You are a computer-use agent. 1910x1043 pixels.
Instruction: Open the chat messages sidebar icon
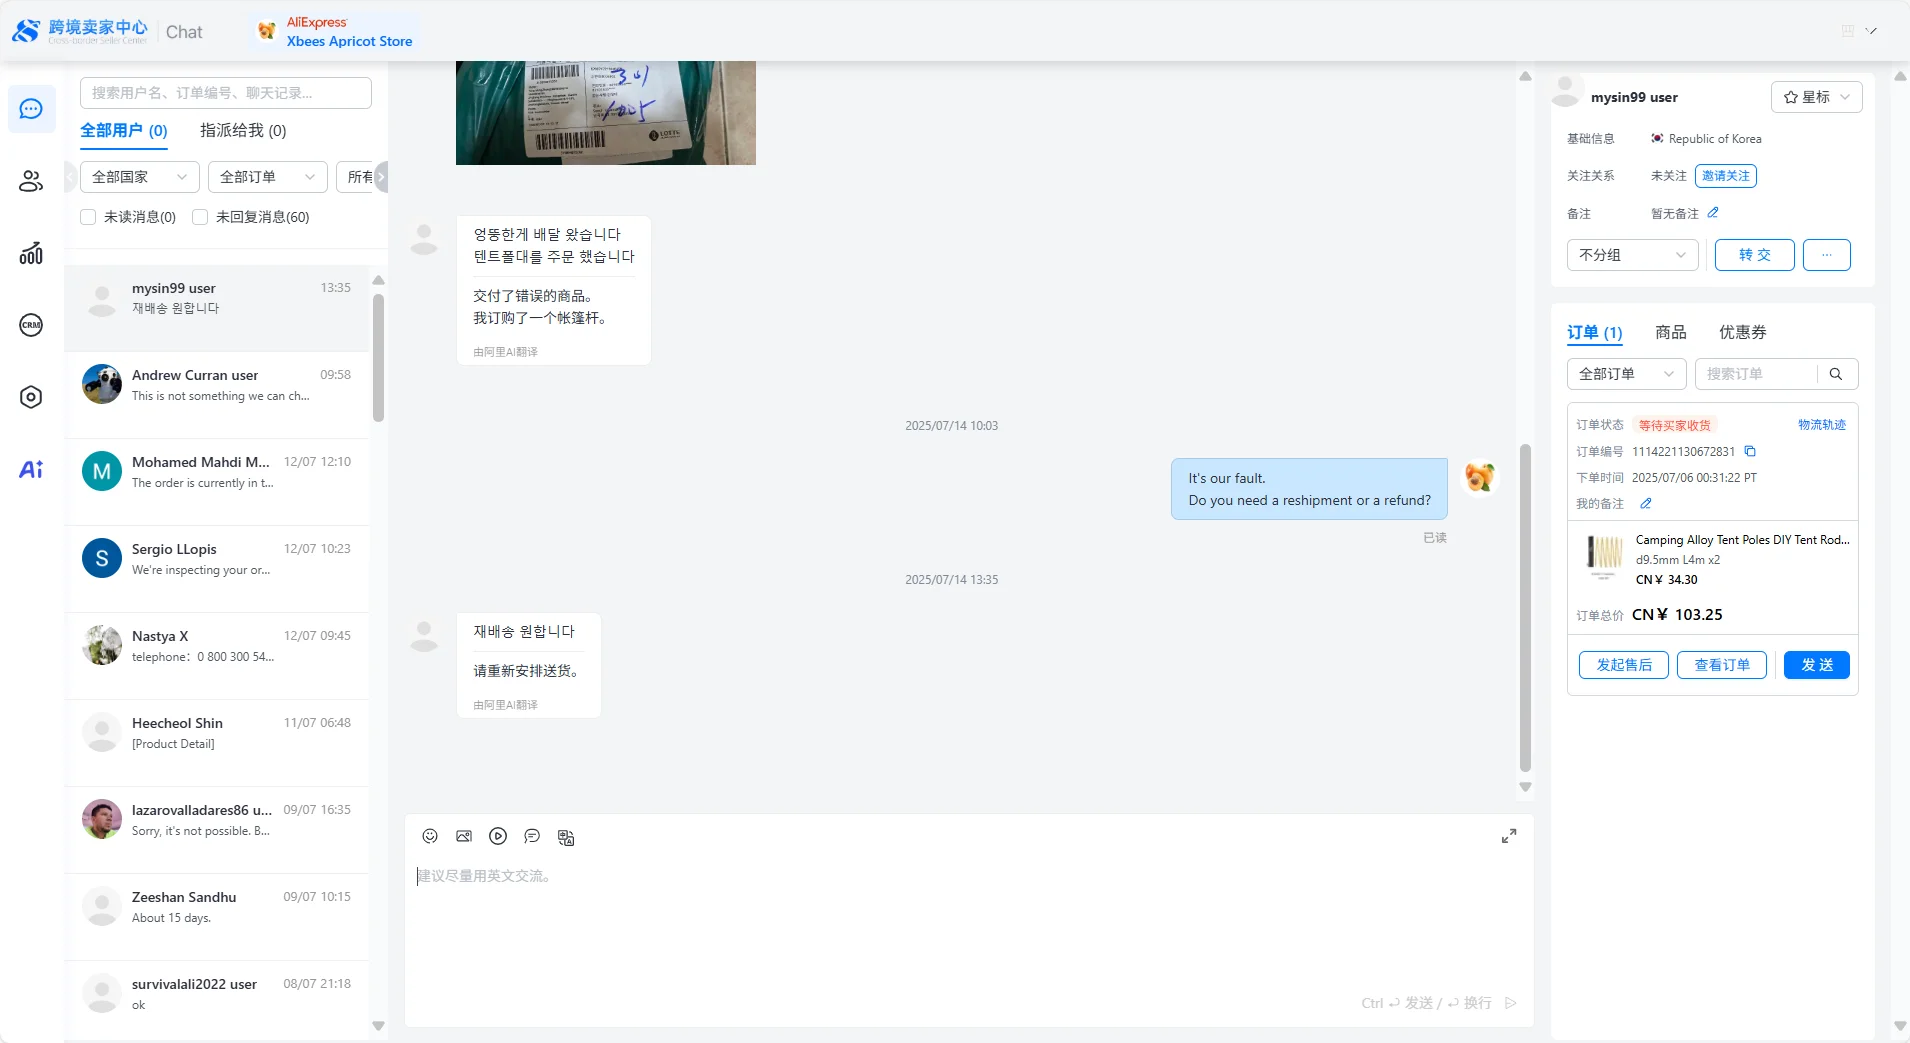(x=31, y=109)
